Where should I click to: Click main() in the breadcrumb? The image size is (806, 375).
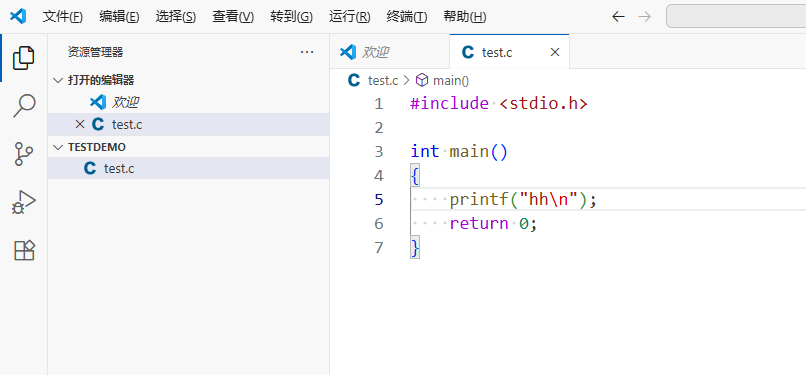click(x=451, y=81)
